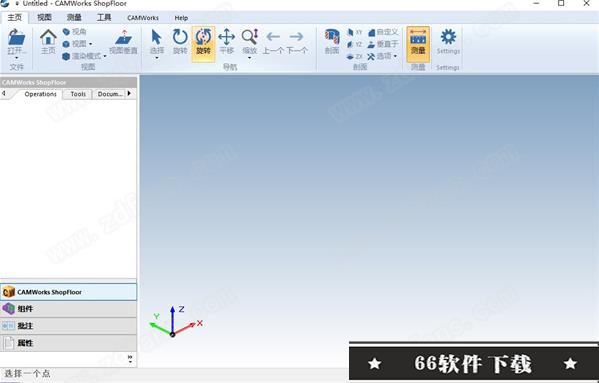Expand the chevron at pane bottom
This screenshot has width=599, height=383.
point(130,359)
